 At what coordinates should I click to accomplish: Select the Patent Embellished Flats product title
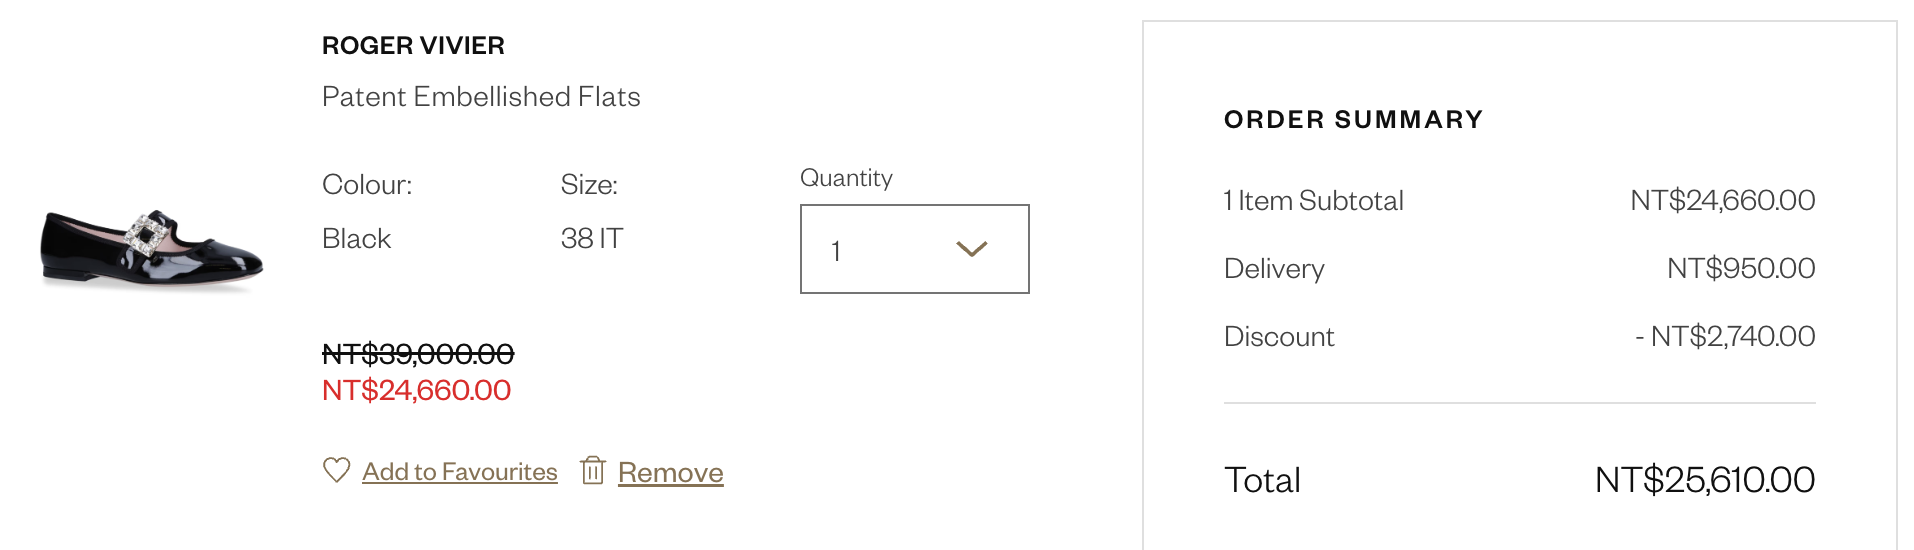click(x=481, y=97)
